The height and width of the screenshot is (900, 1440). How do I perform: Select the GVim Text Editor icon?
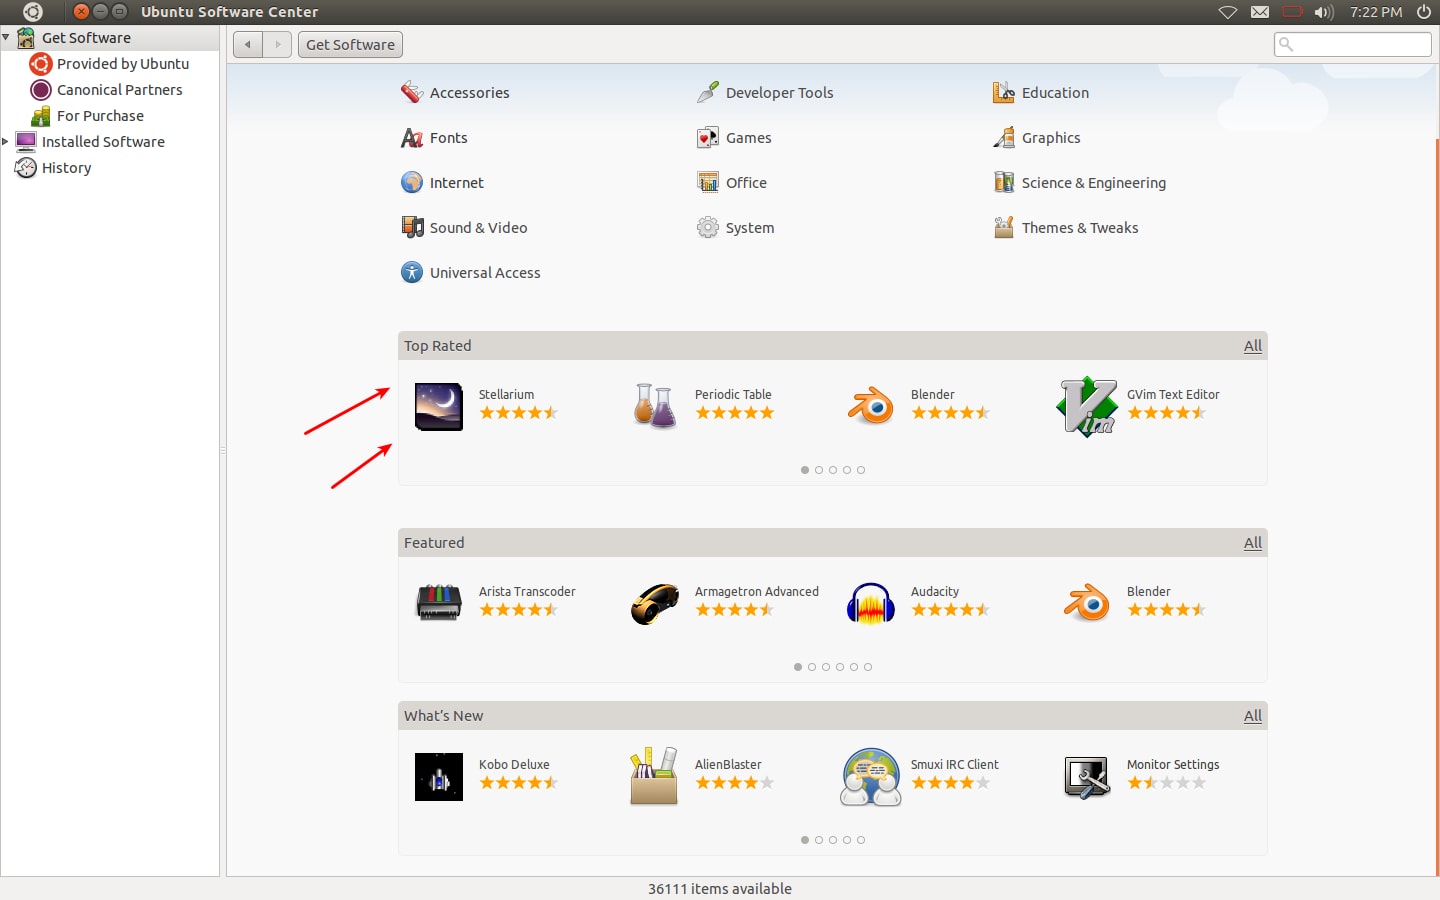1087,407
